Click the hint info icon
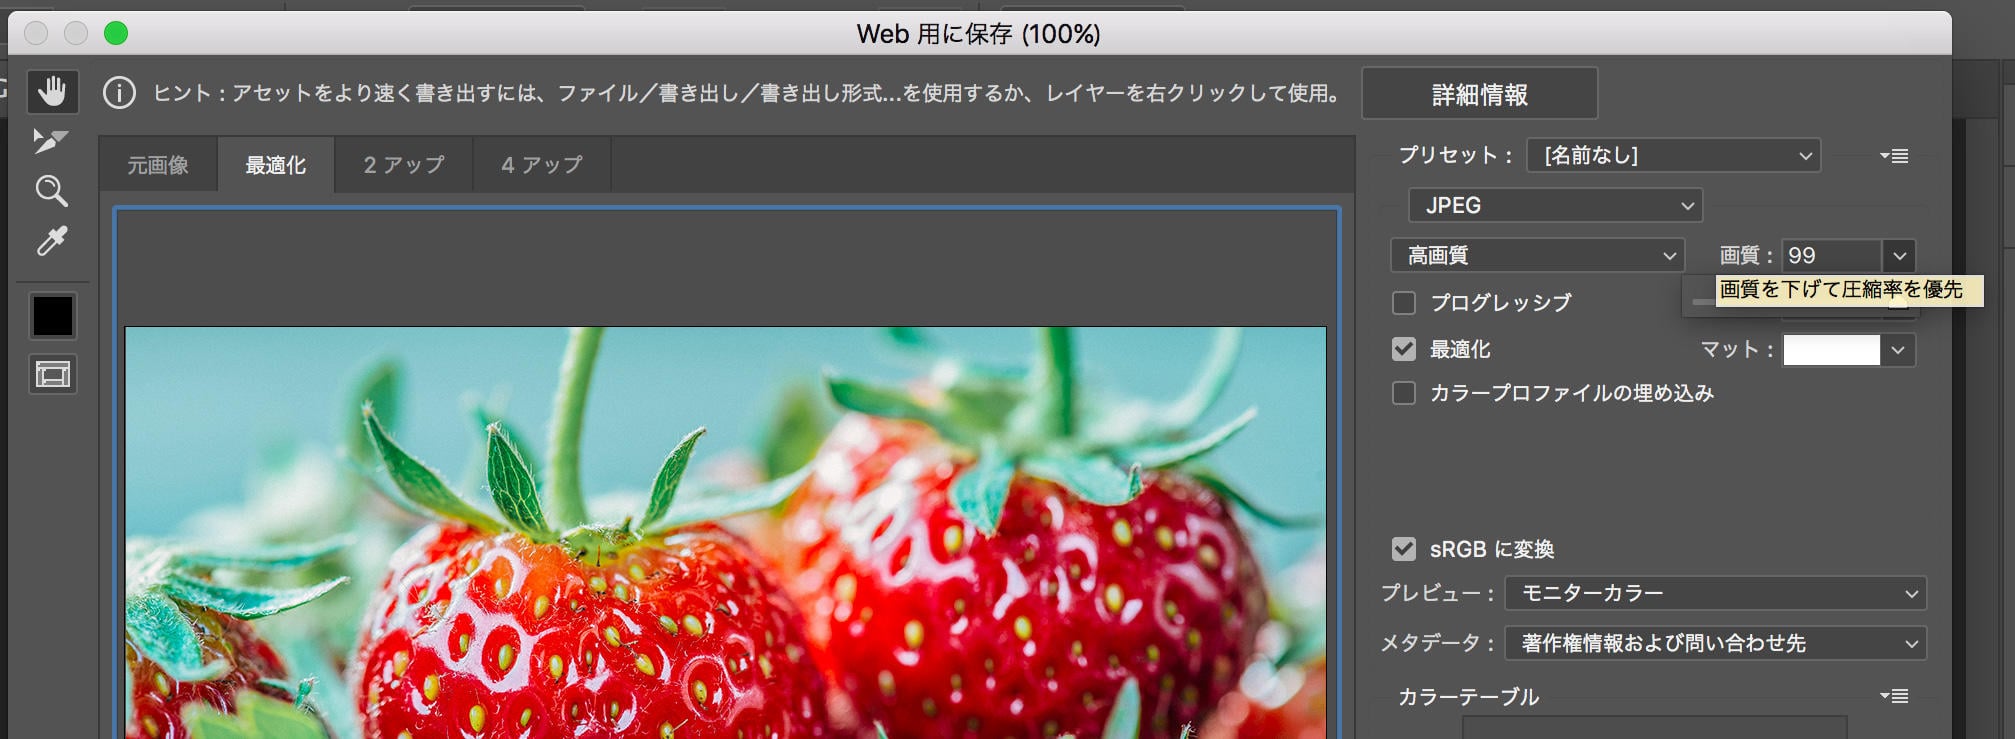2015x739 pixels. (119, 93)
